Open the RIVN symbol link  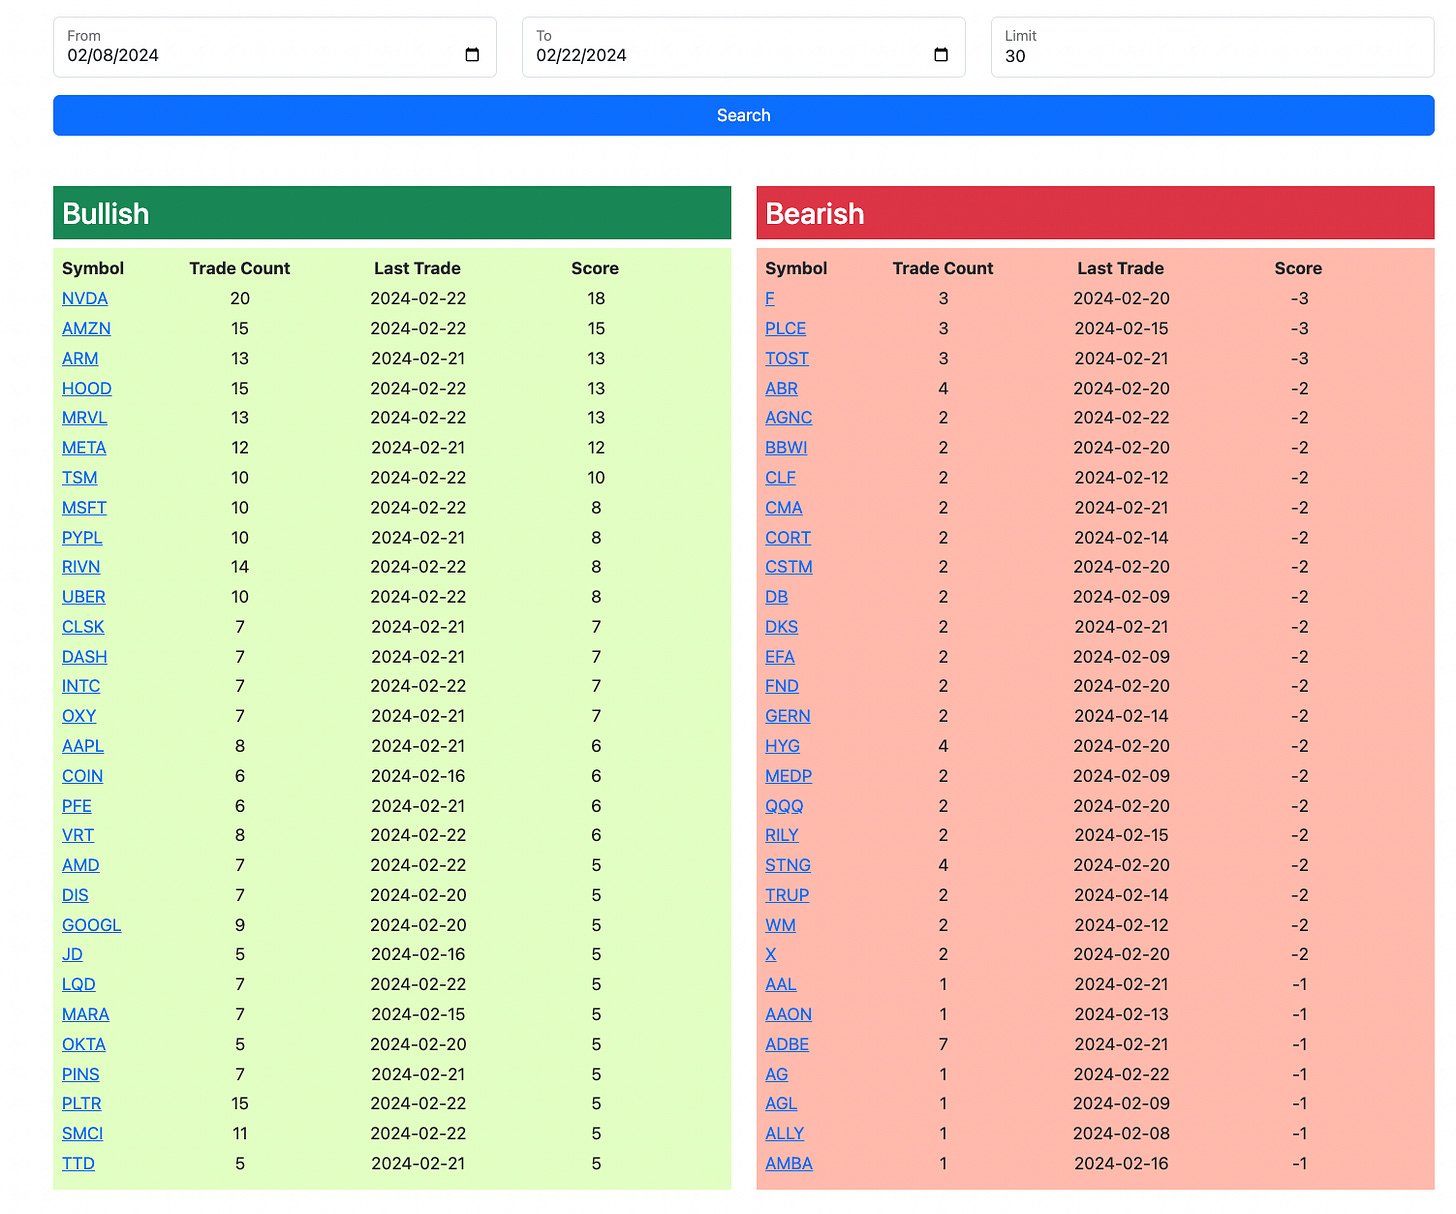[81, 567]
